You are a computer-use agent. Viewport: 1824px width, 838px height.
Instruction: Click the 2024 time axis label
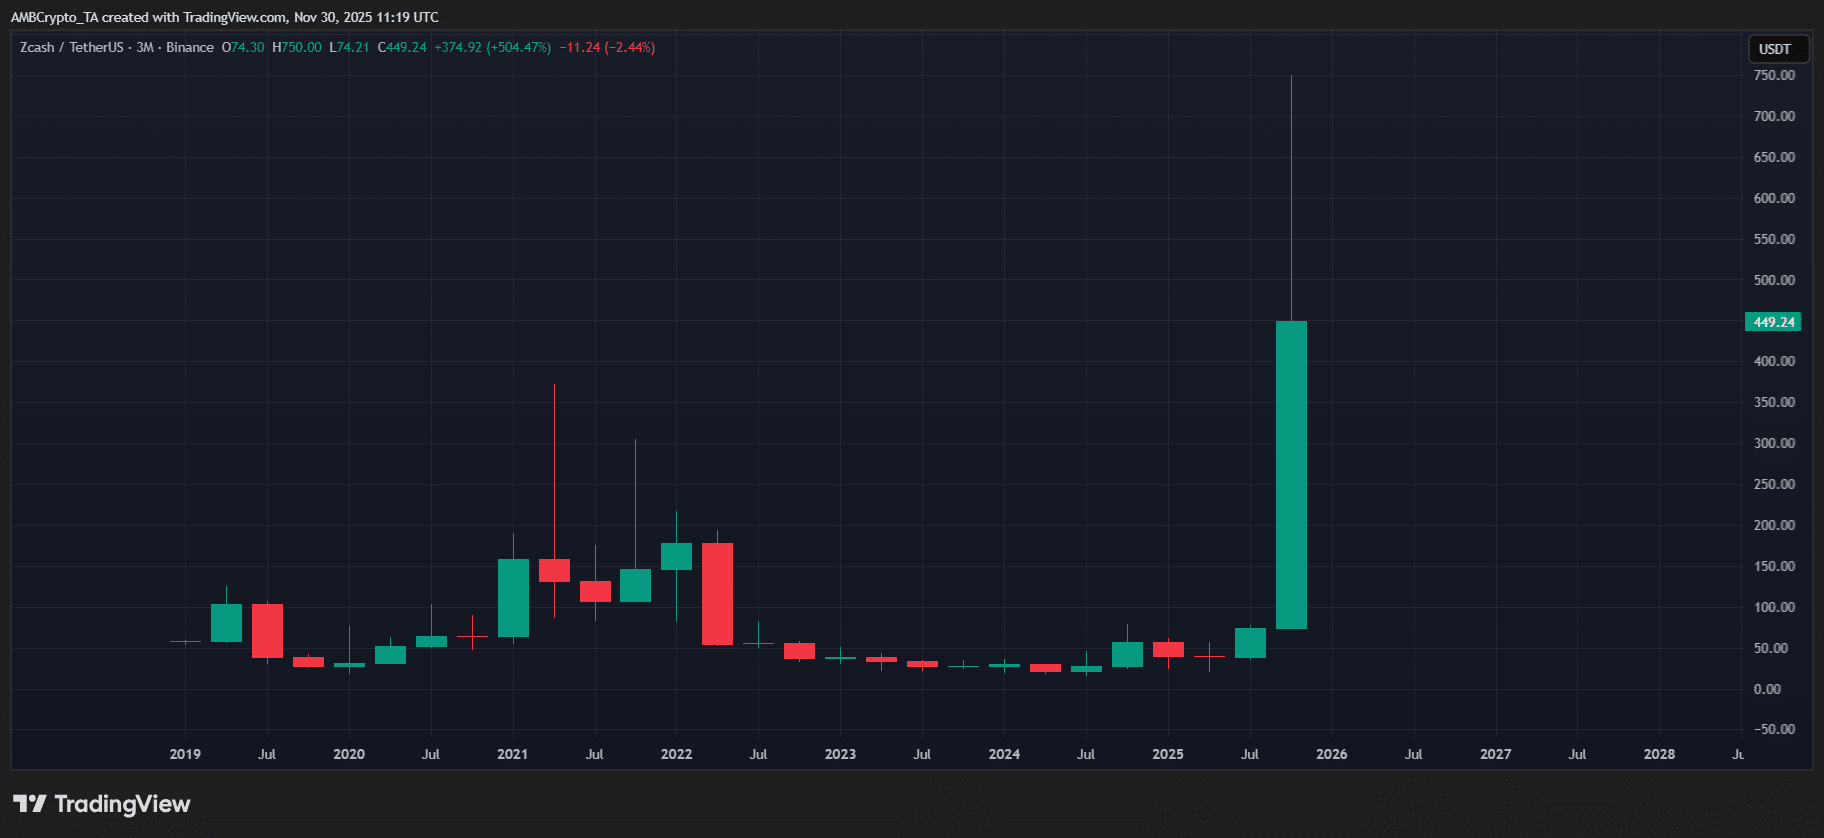point(1004,754)
